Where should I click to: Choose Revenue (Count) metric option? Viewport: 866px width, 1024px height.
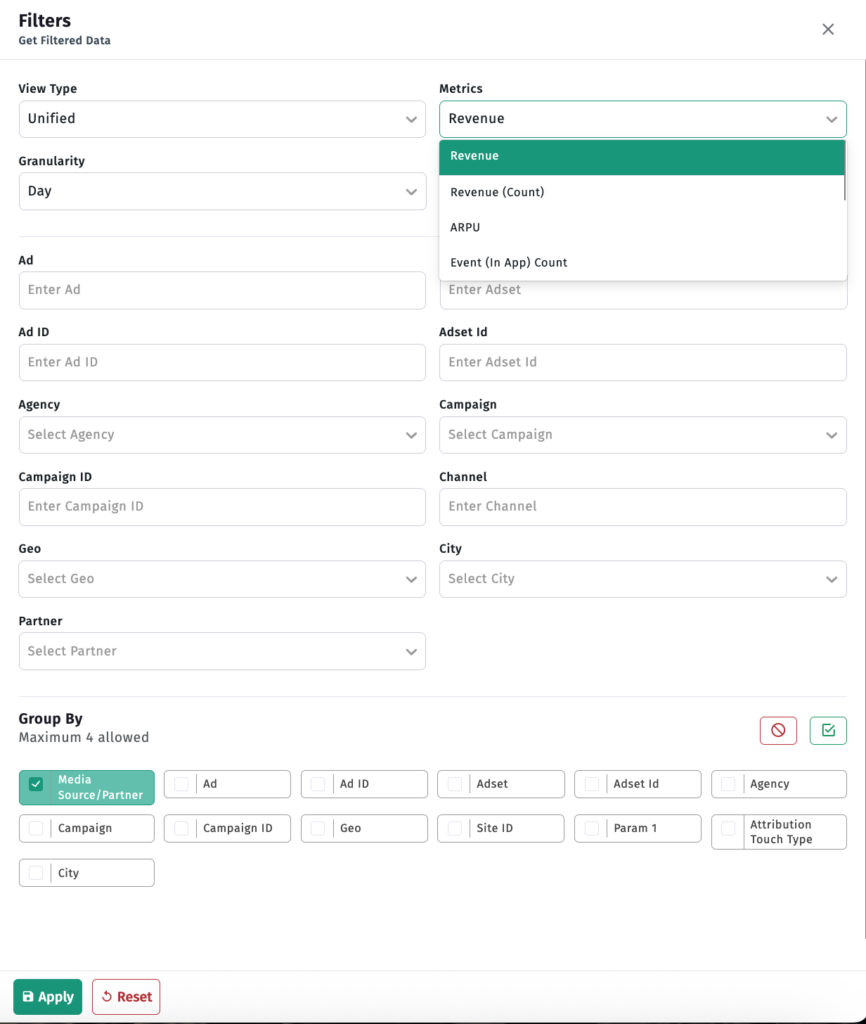coord(641,192)
